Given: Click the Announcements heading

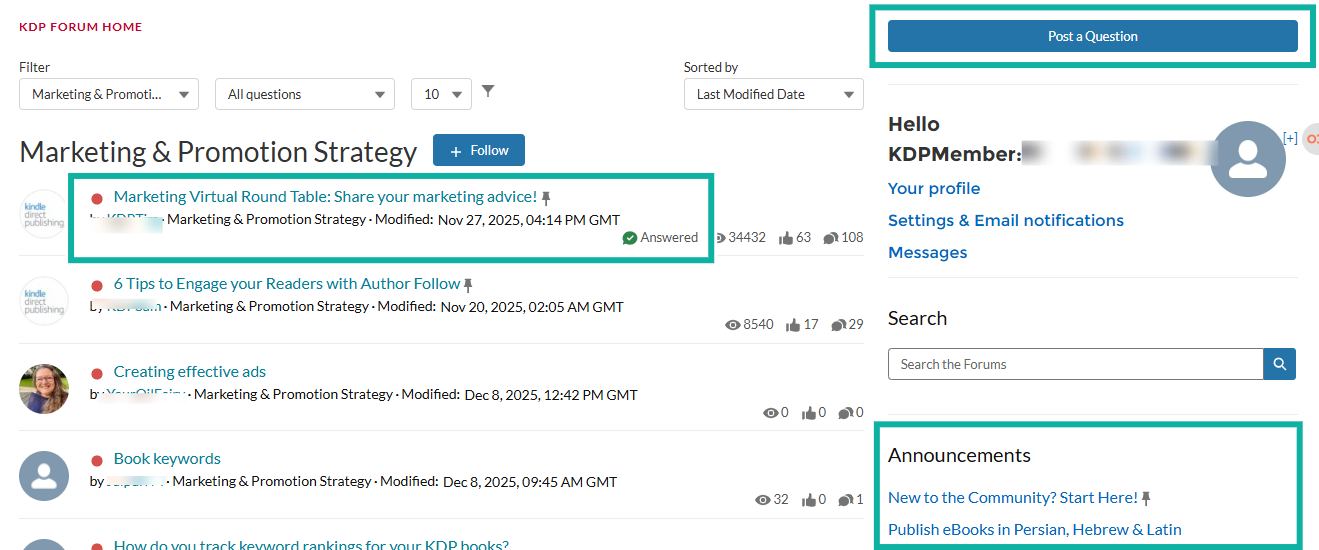Looking at the screenshot, I should point(959,455).
